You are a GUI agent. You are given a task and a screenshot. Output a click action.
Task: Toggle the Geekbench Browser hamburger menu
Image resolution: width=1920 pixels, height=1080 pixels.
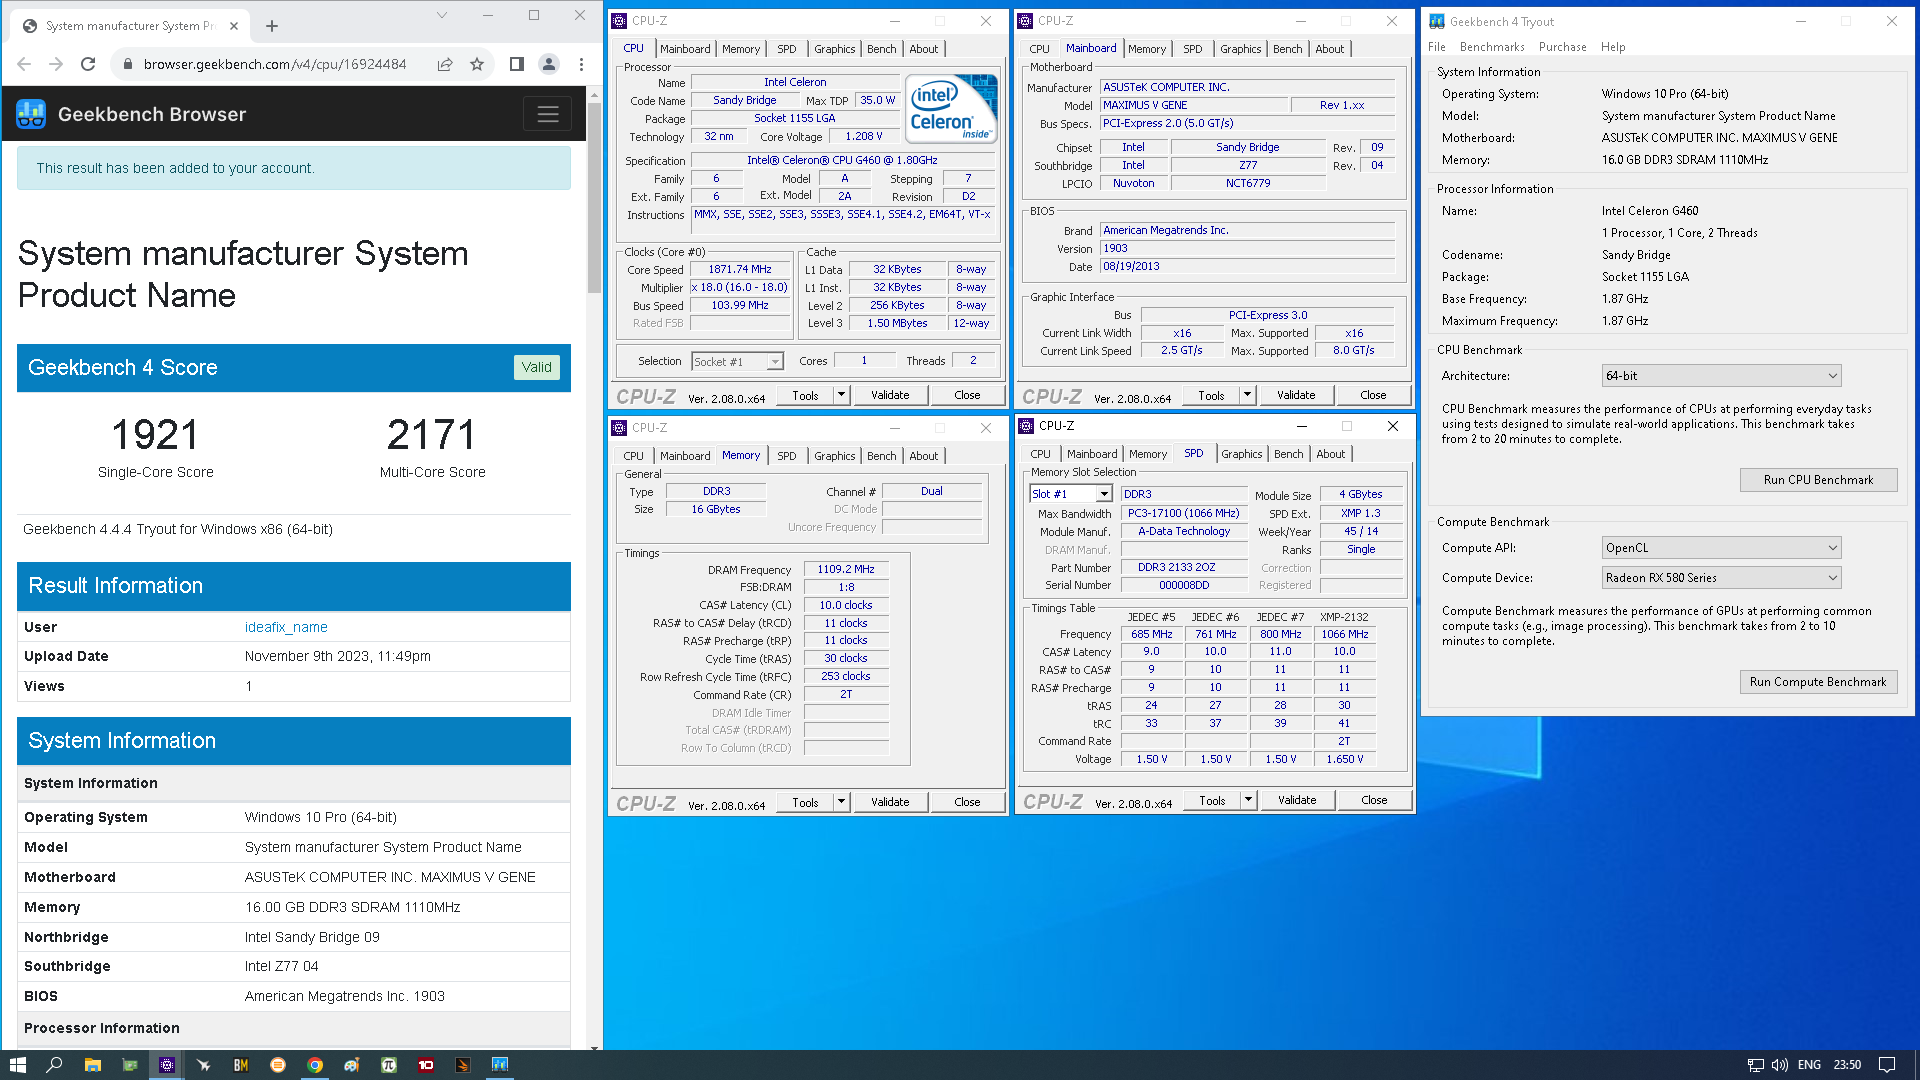click(547, 114)
